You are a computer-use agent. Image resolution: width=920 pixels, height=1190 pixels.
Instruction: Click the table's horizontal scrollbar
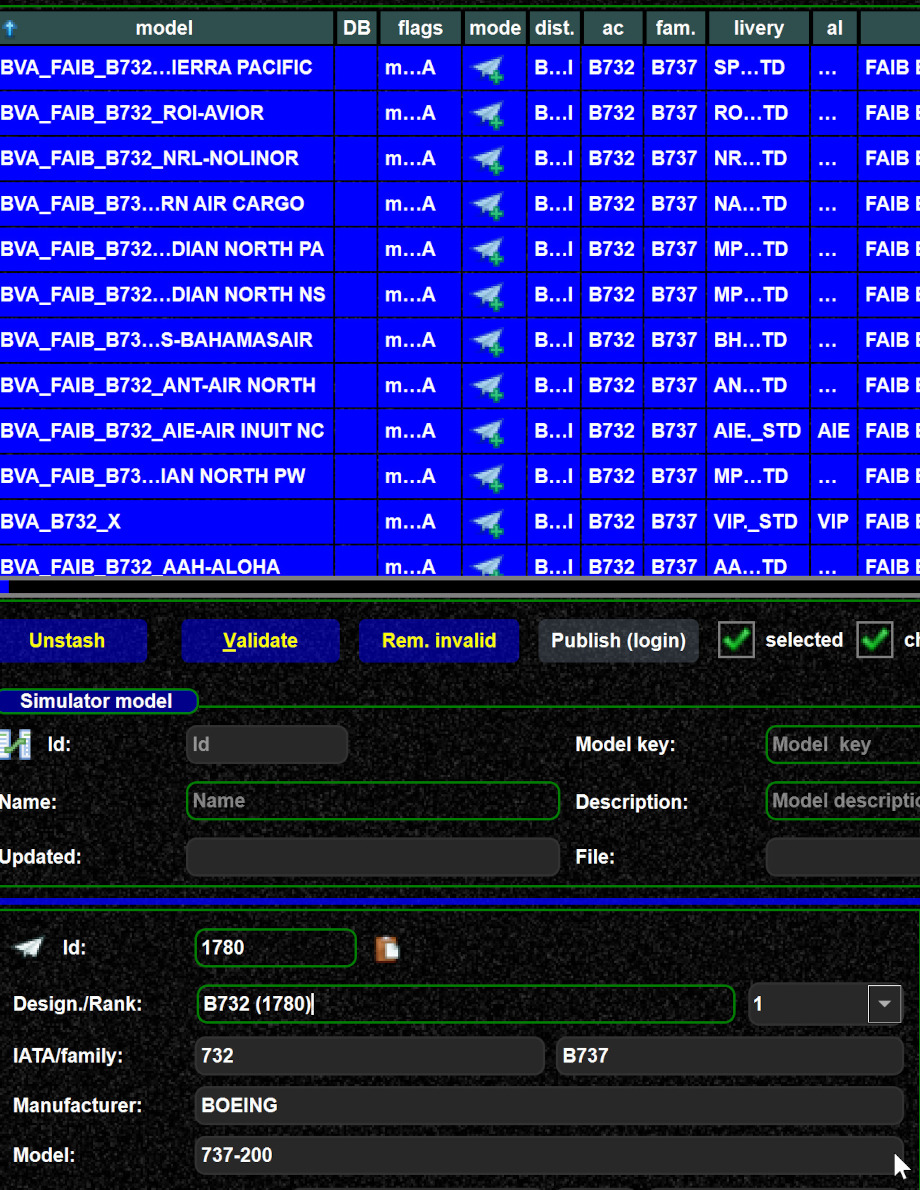point(460,587)
